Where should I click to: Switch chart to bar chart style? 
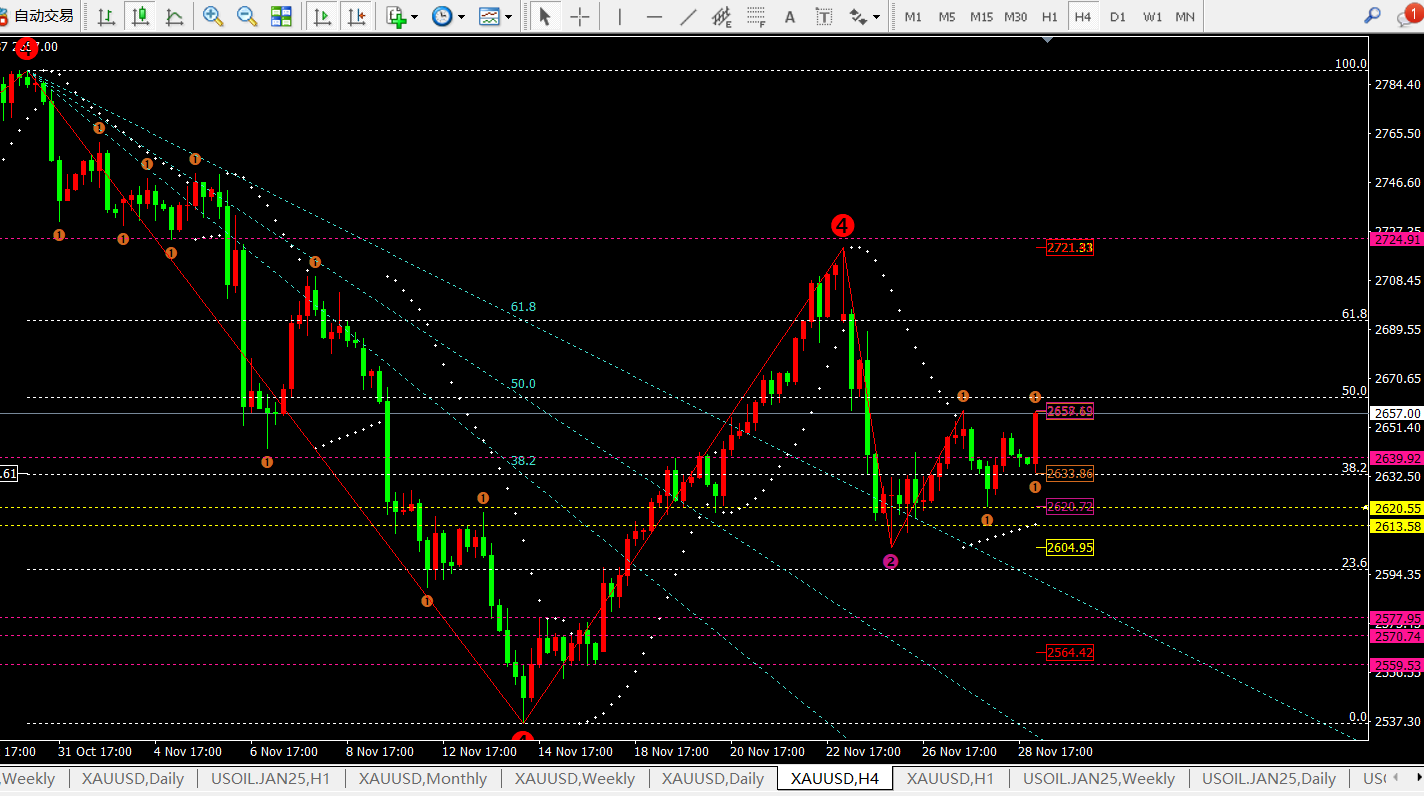tap(106, 16)
